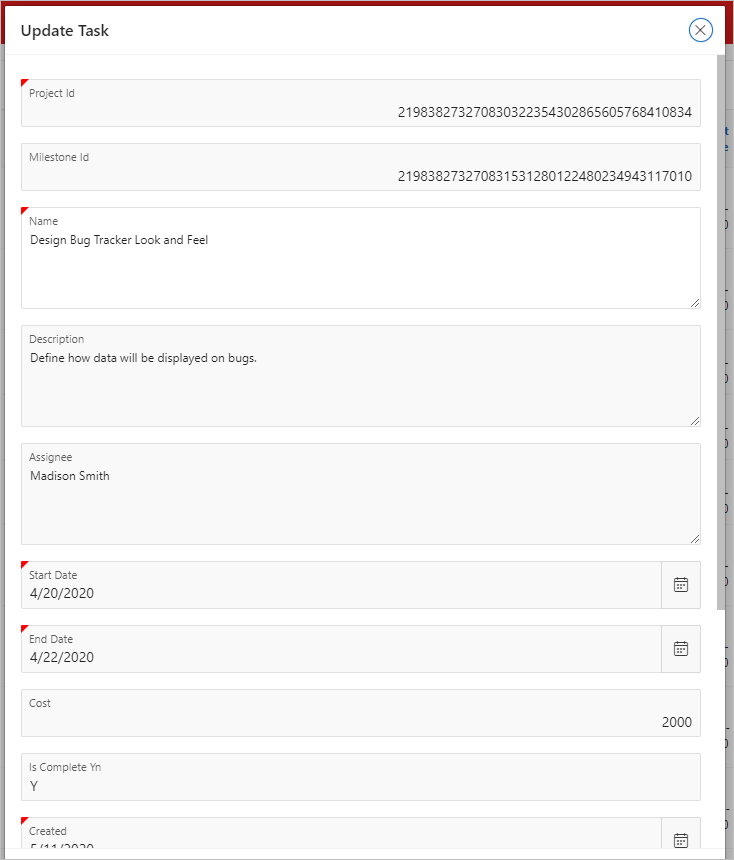This screenshot has height=860, width=734.
Task: Click the Name field resize handle
Action: [x=696, y=301]
